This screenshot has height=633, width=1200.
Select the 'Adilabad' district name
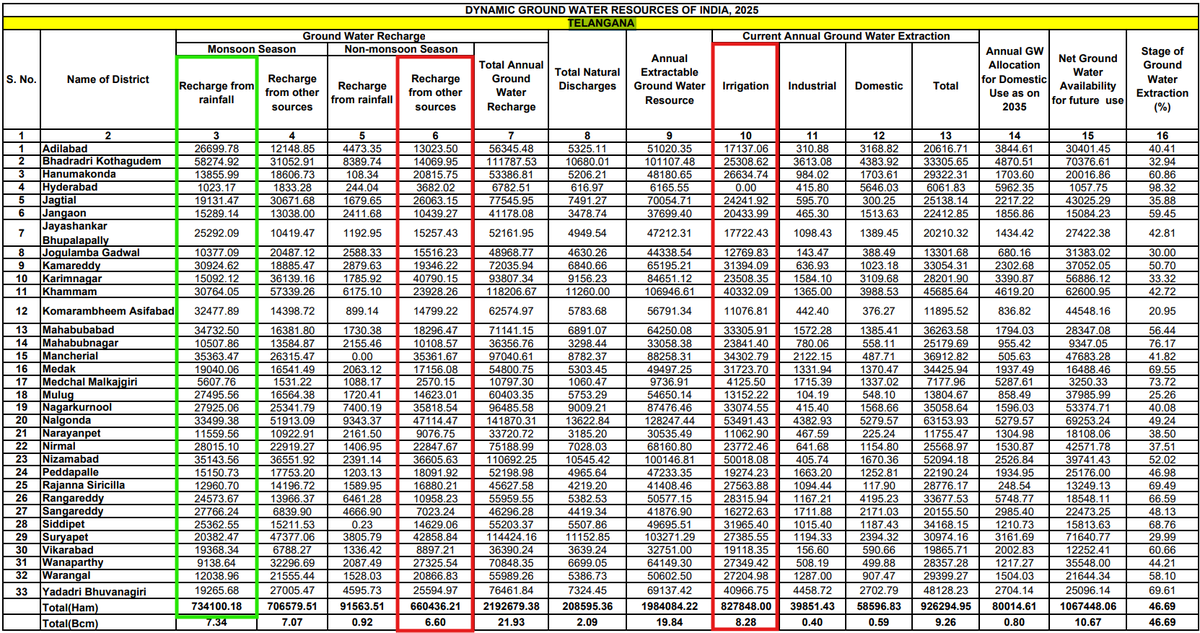[65, 148]
